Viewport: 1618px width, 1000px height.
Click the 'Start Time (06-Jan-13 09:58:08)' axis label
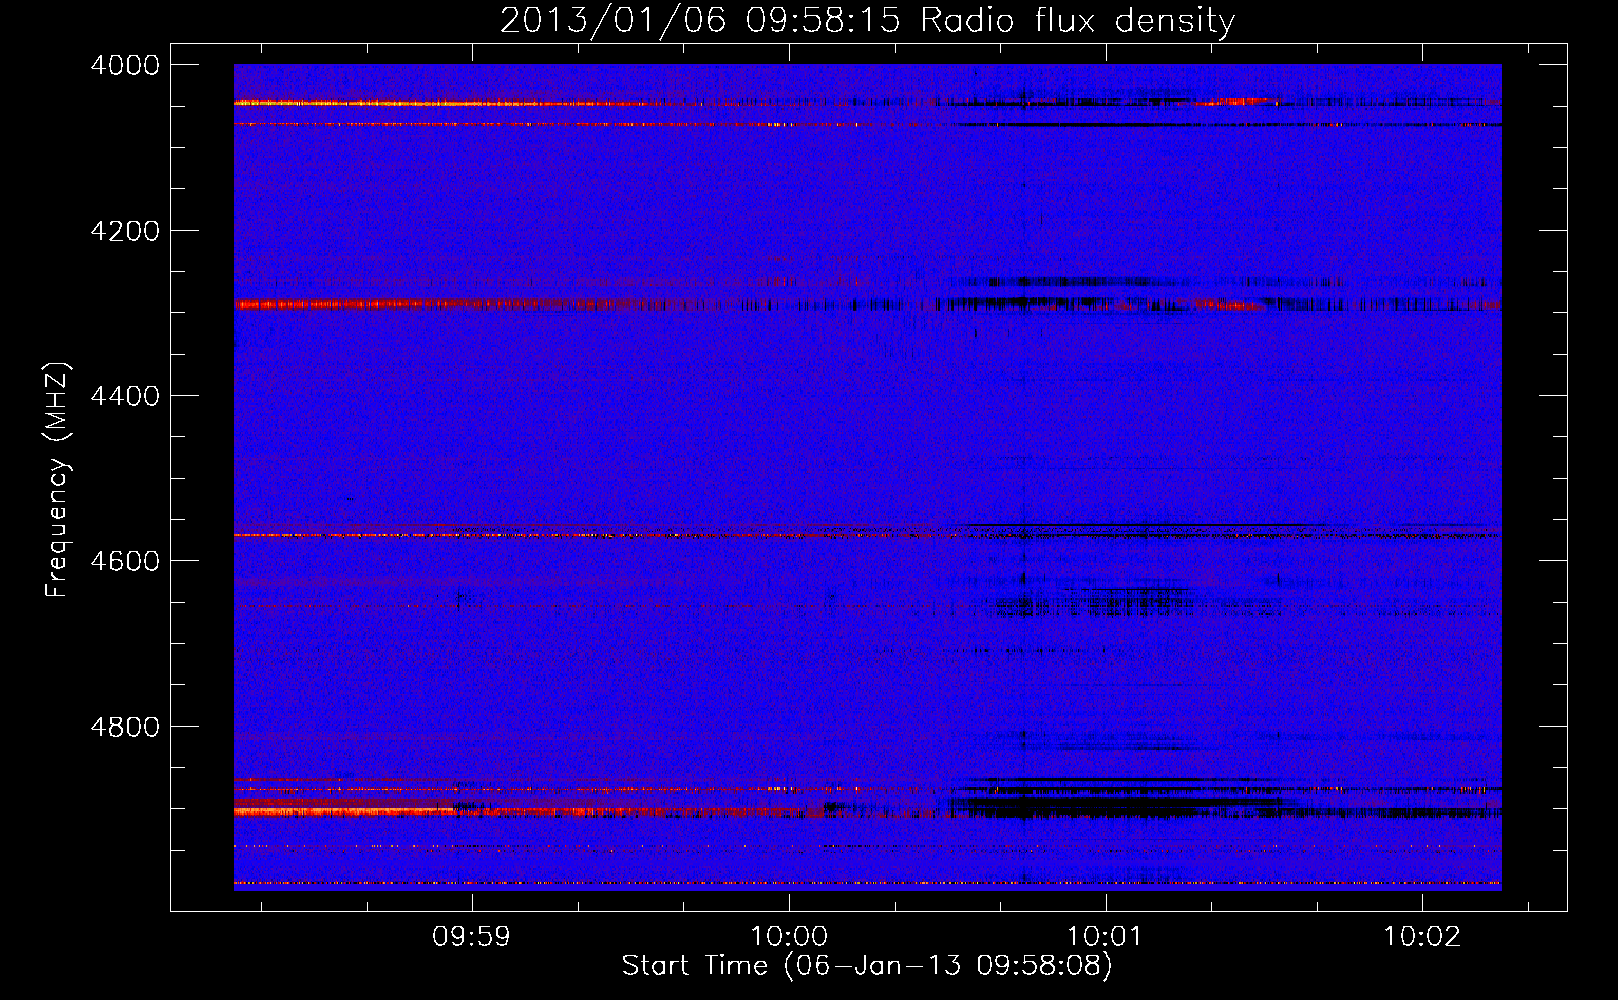point(867,966)
